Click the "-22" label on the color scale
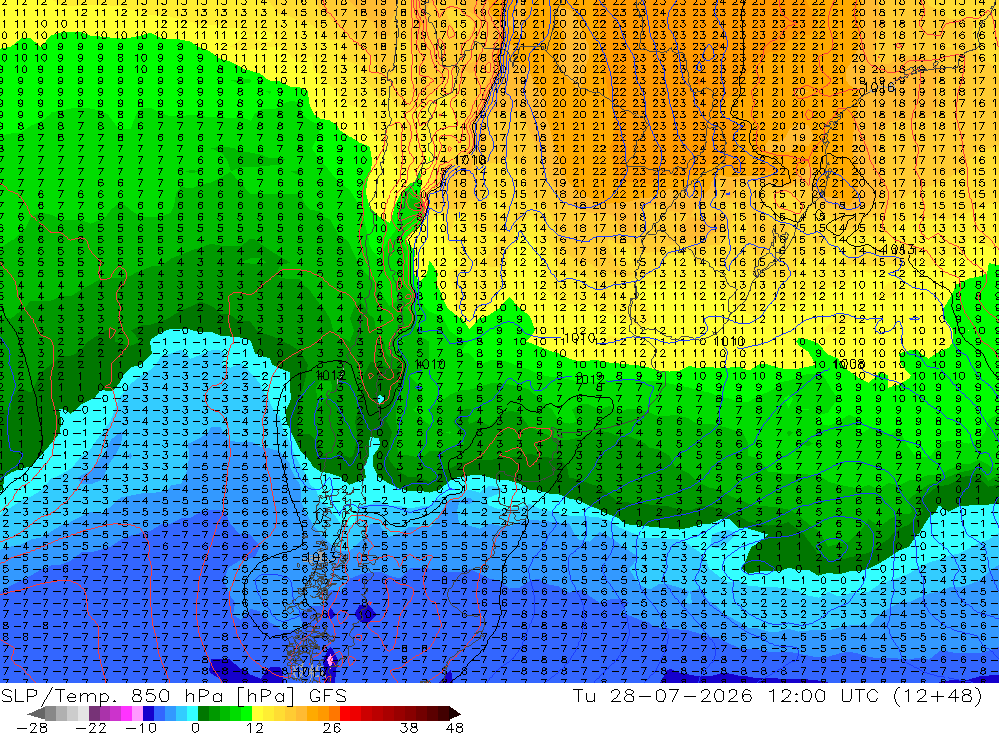1000x733 pixels. (91, 727)
